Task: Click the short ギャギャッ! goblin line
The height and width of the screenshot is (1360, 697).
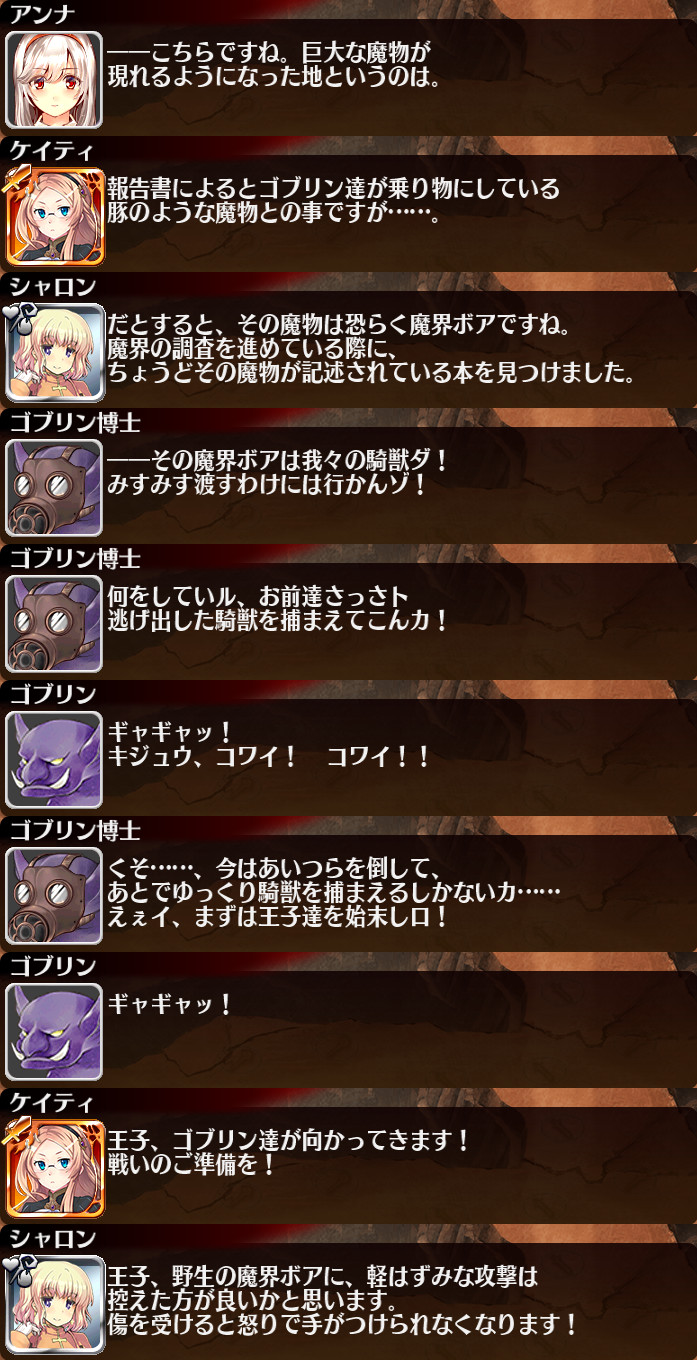Action: [x=170, y=1005]
